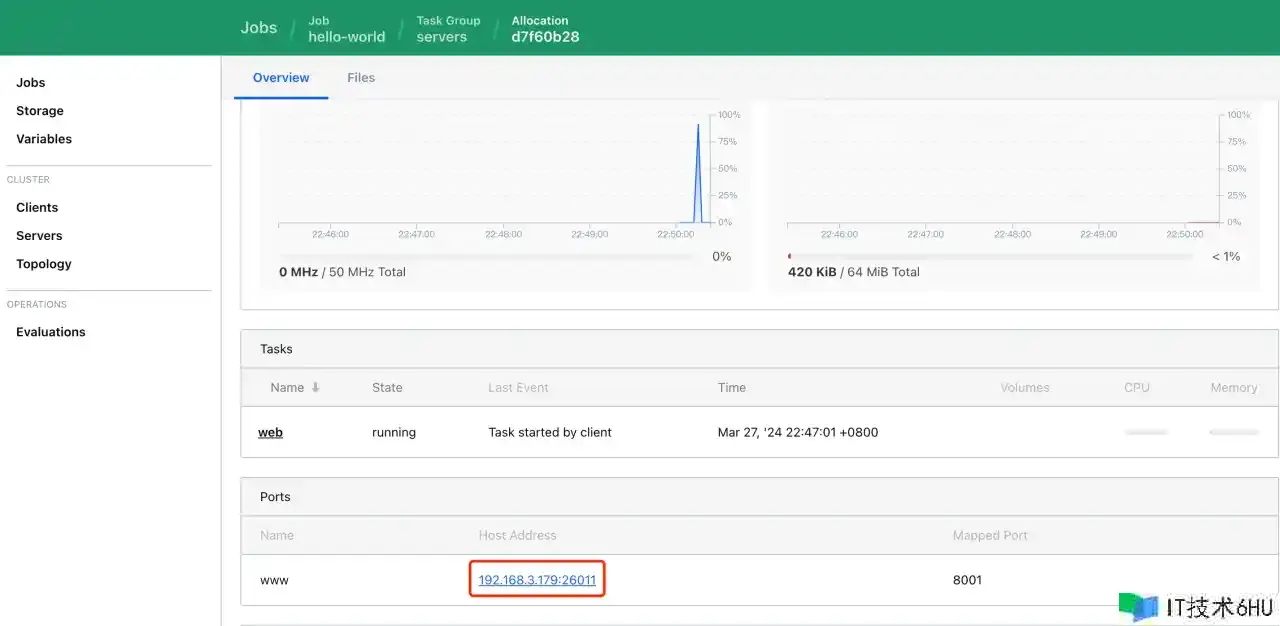Open Jobs in the sidebar
Viewport: 1280px width, 626px height.
pos(31,83)
